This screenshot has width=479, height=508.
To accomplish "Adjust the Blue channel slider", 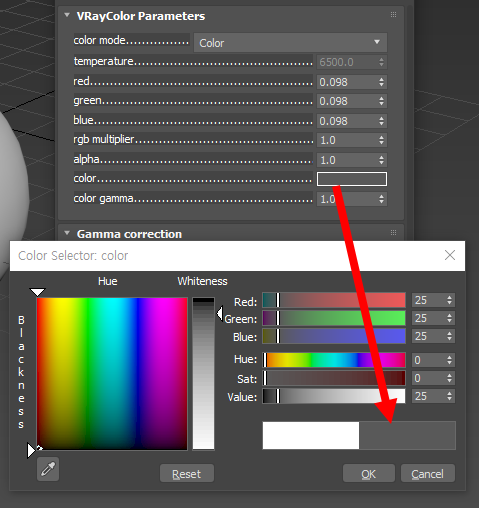I will (x=334, y=336).
